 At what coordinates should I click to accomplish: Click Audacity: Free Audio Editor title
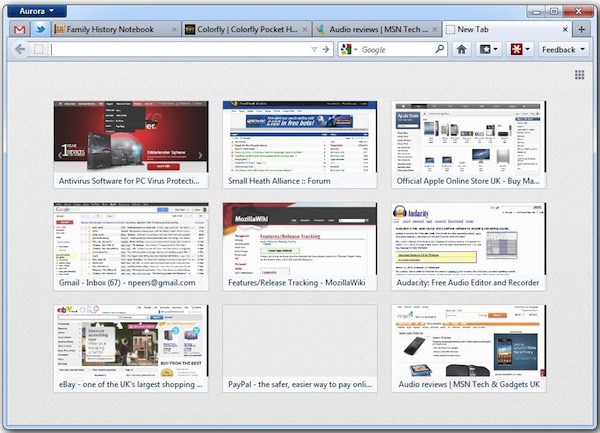pyautogui.click(x=468, y=283)
